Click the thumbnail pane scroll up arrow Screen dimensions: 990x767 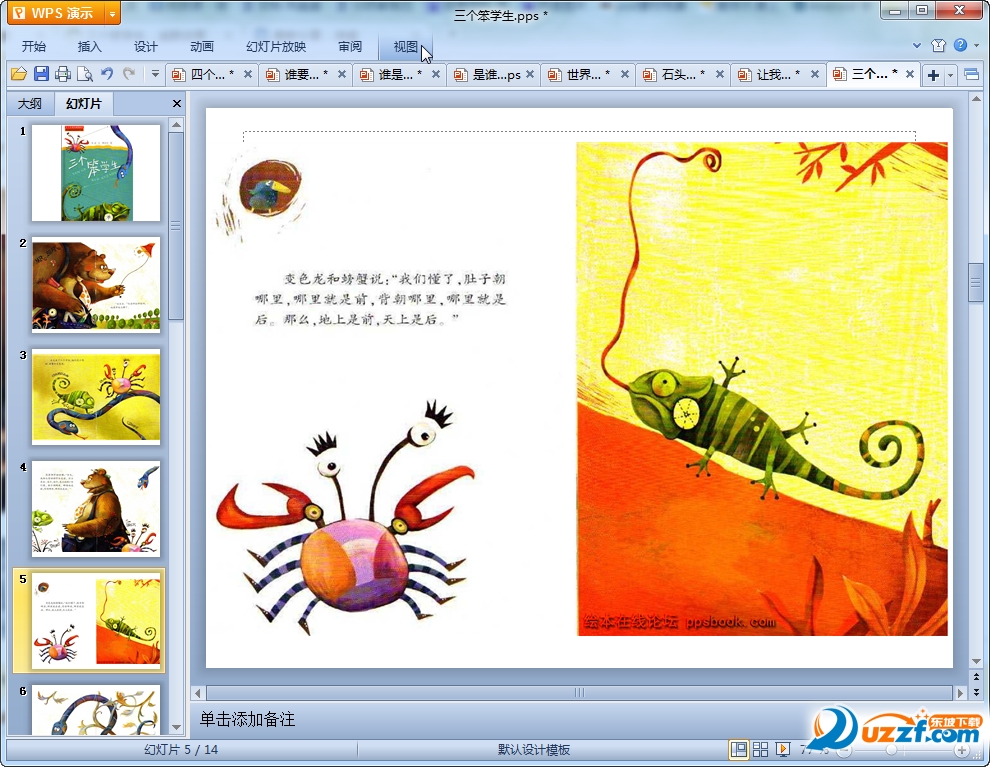[x=177, y=124]
